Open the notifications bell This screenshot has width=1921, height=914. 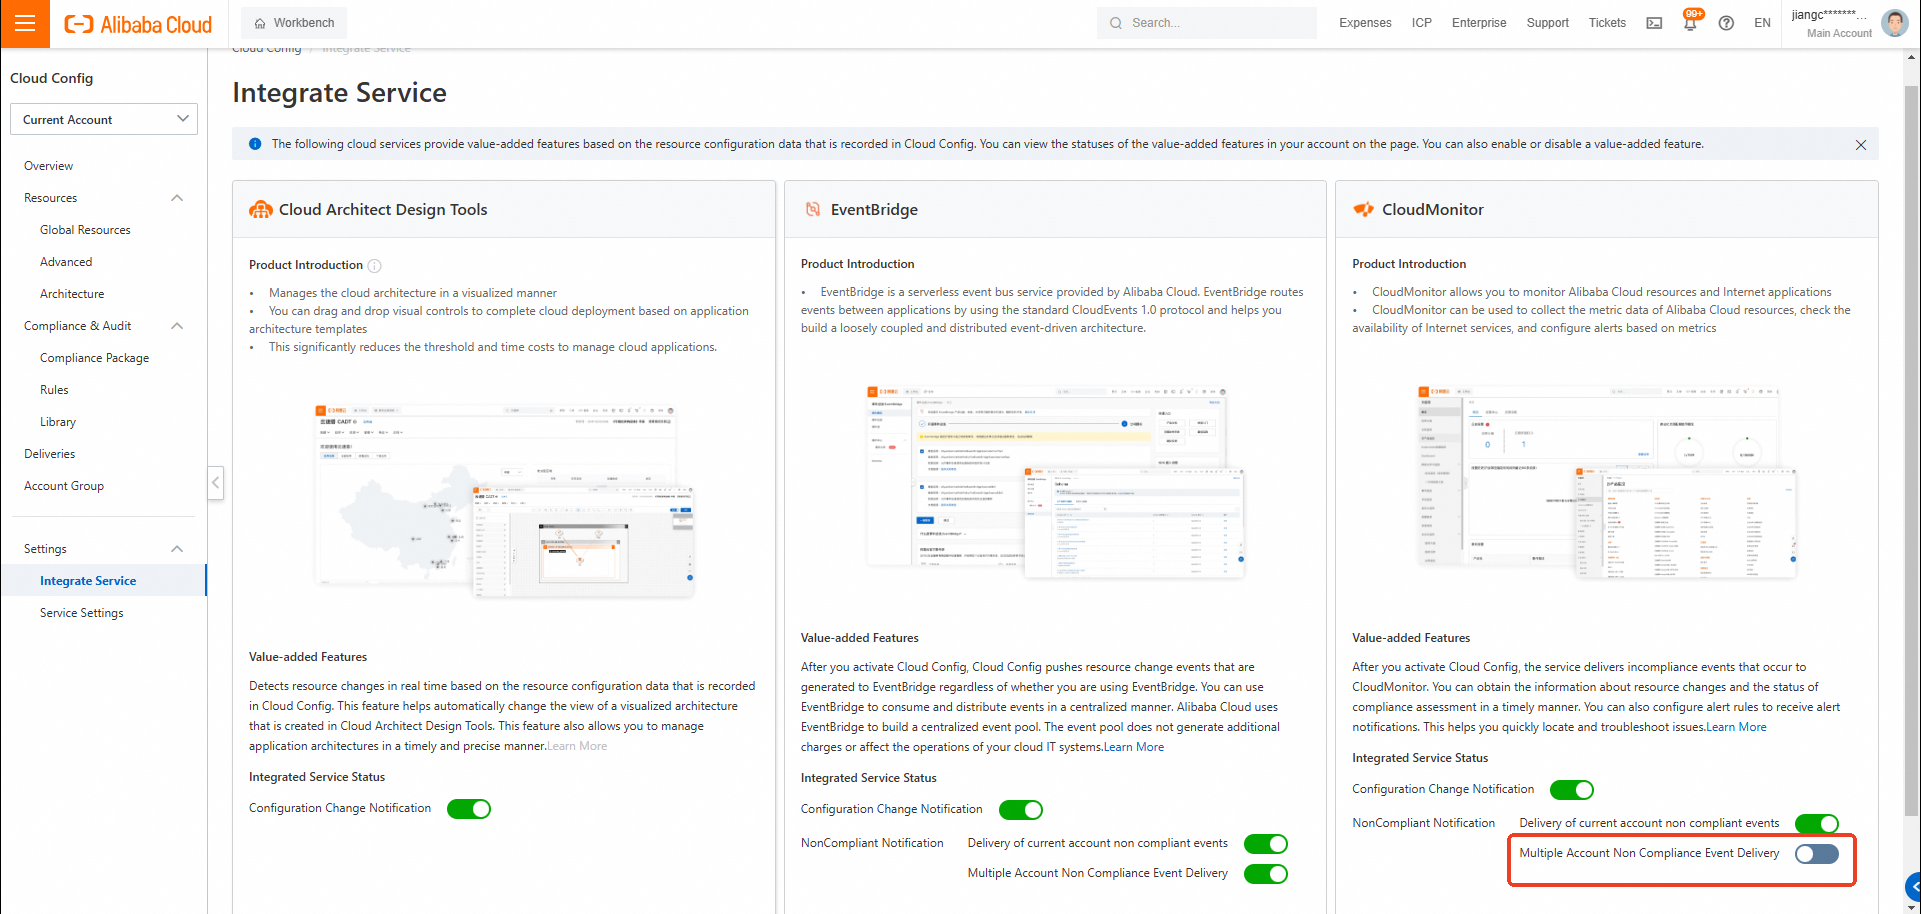pyautogui.click(x=1690, y=23)
